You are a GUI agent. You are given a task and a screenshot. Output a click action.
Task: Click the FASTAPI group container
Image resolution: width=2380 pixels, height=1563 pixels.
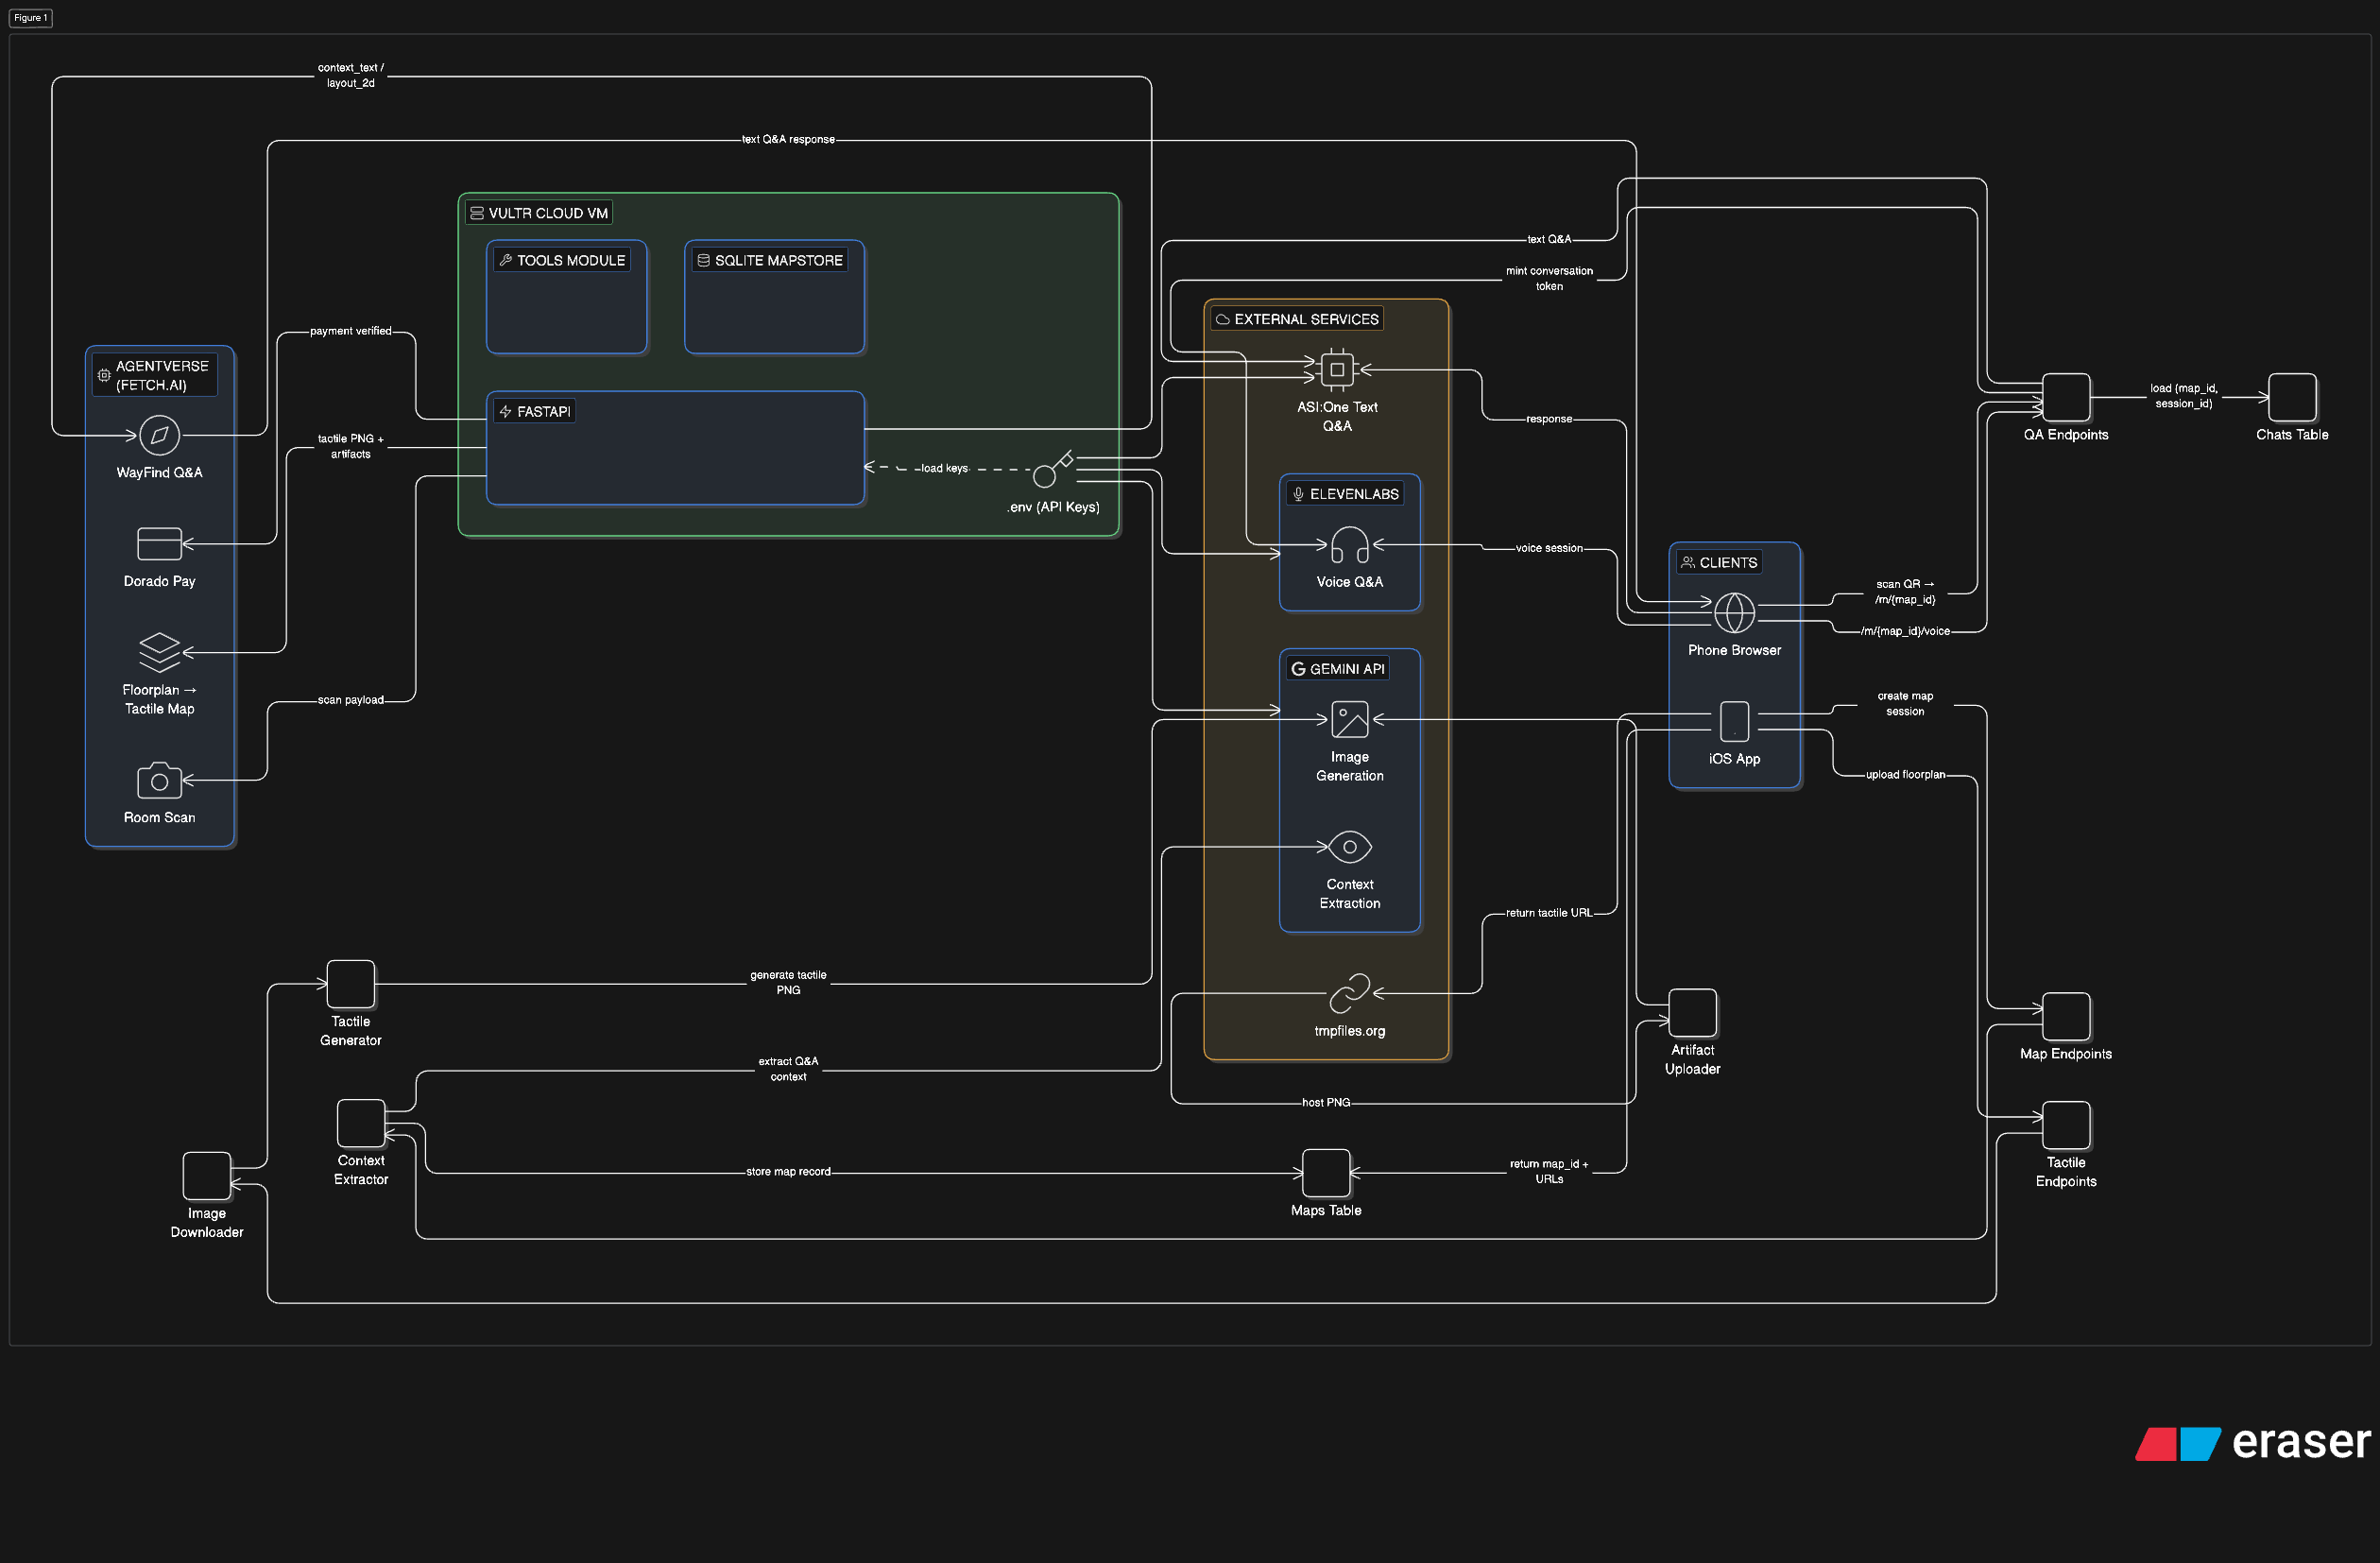tap(675, 448)
